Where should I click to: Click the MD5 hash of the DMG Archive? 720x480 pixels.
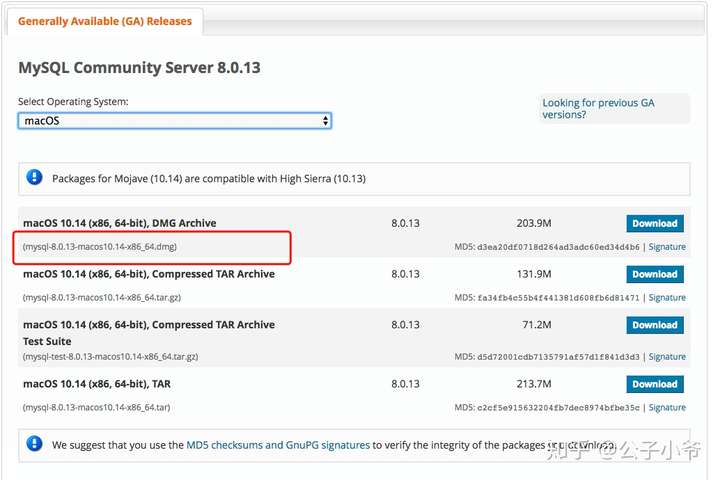pyautogui.click(x=558, y=247)
